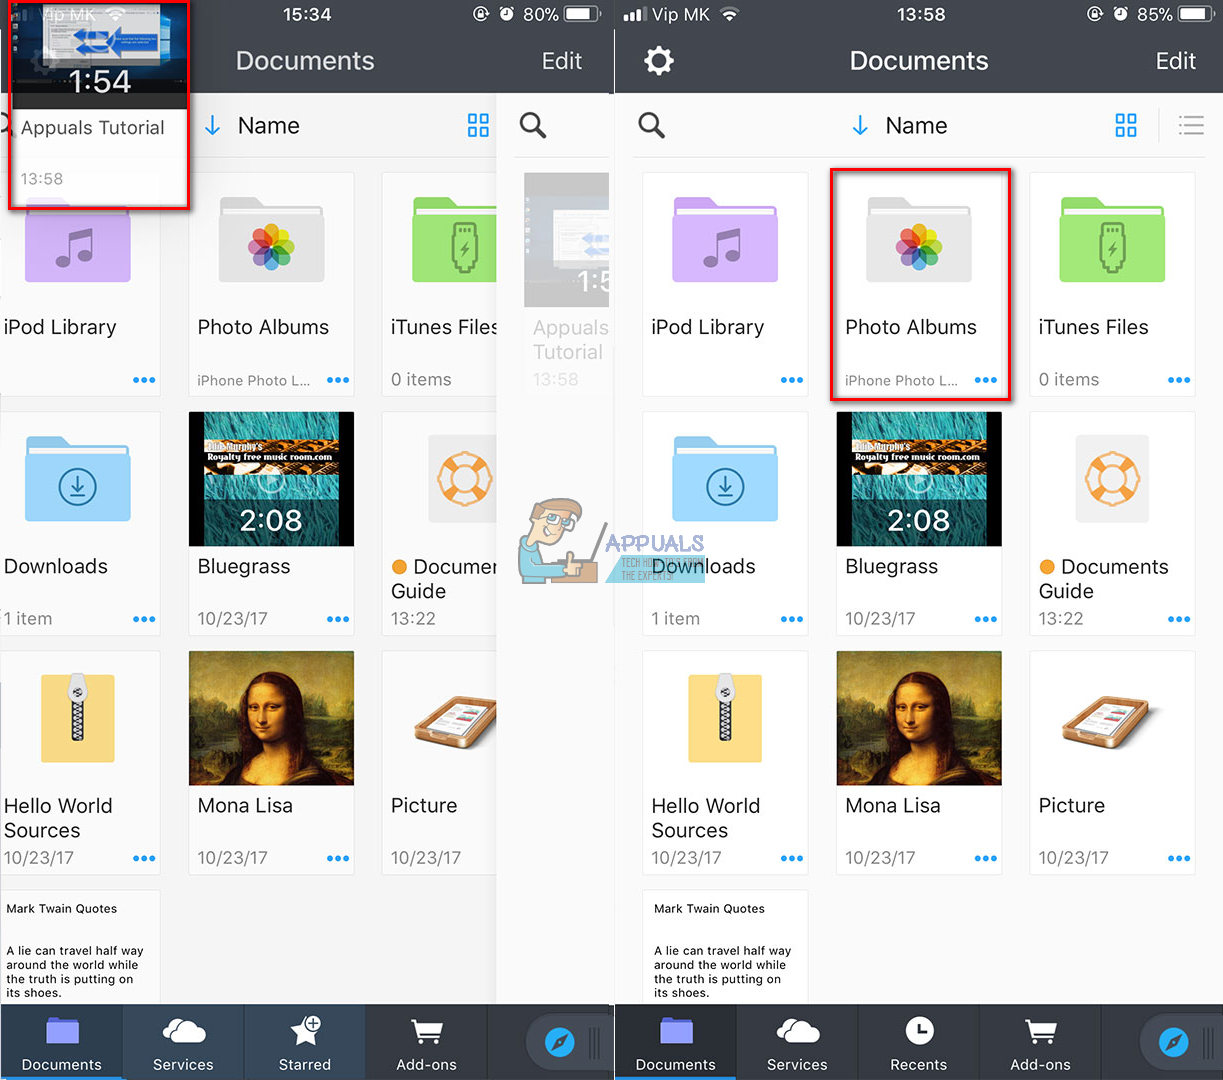This screenshot has height=1080, width=1223.
Task: Open Documents Guide more options, right screen
Action: [1179, 619]
